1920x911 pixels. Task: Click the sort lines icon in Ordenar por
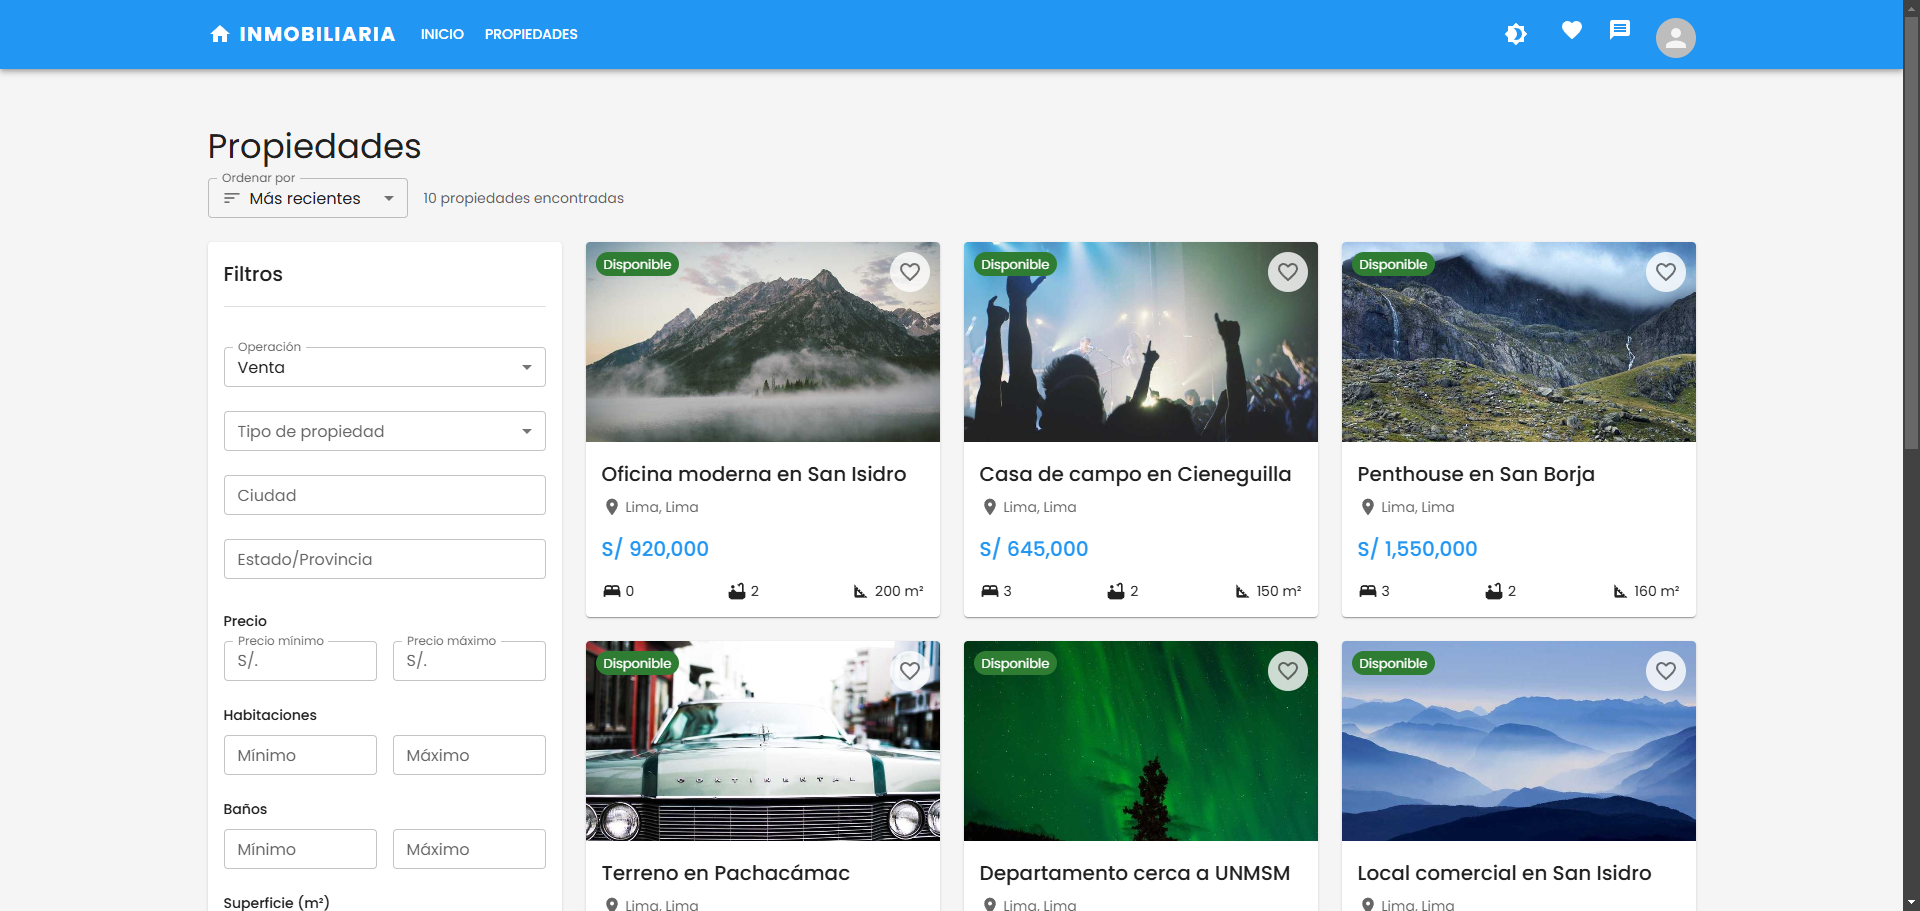coord(231,198)
